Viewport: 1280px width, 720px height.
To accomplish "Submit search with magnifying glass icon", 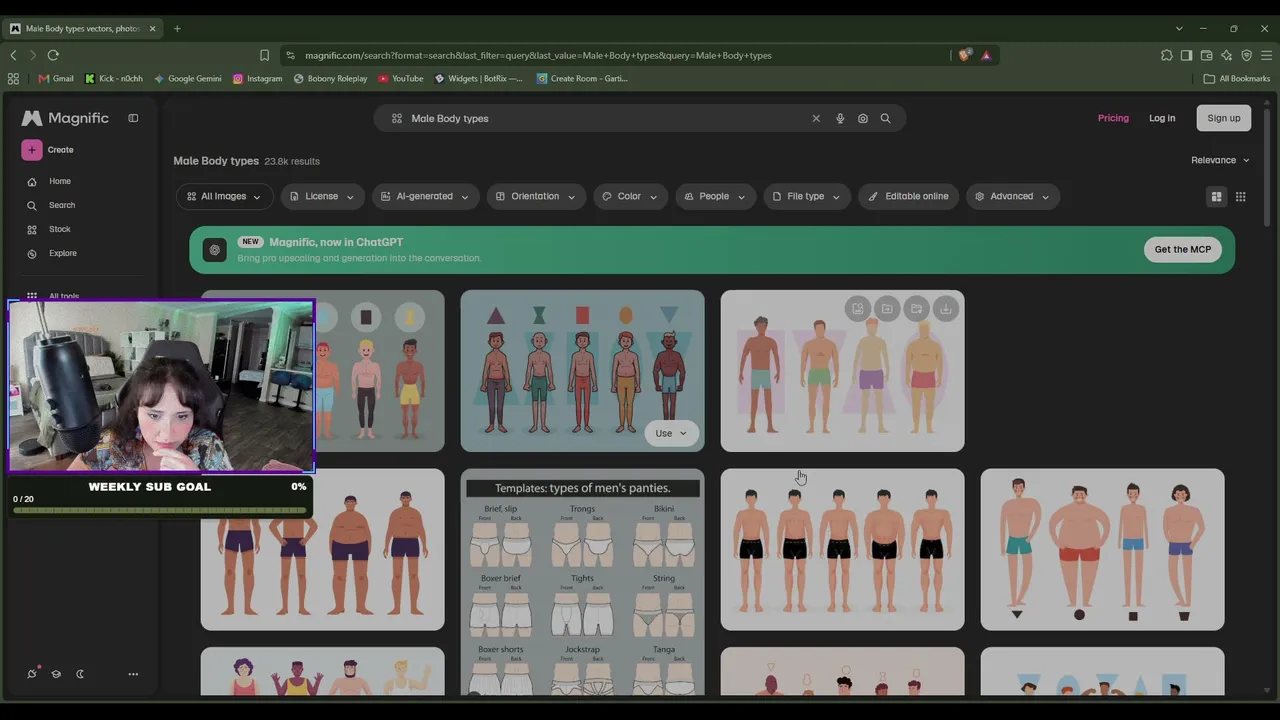I will click(885, 118).
